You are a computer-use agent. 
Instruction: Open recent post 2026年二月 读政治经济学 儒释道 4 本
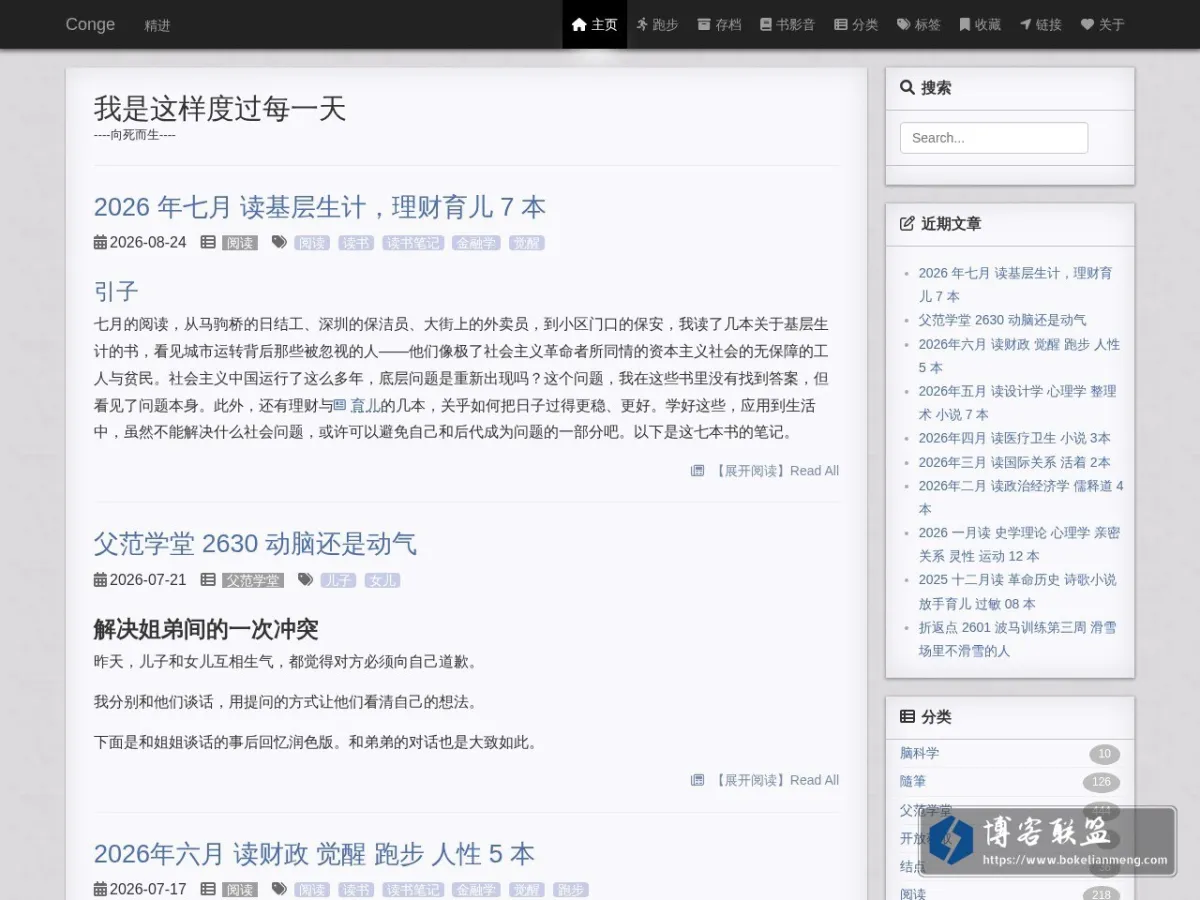coord(1021,496)
